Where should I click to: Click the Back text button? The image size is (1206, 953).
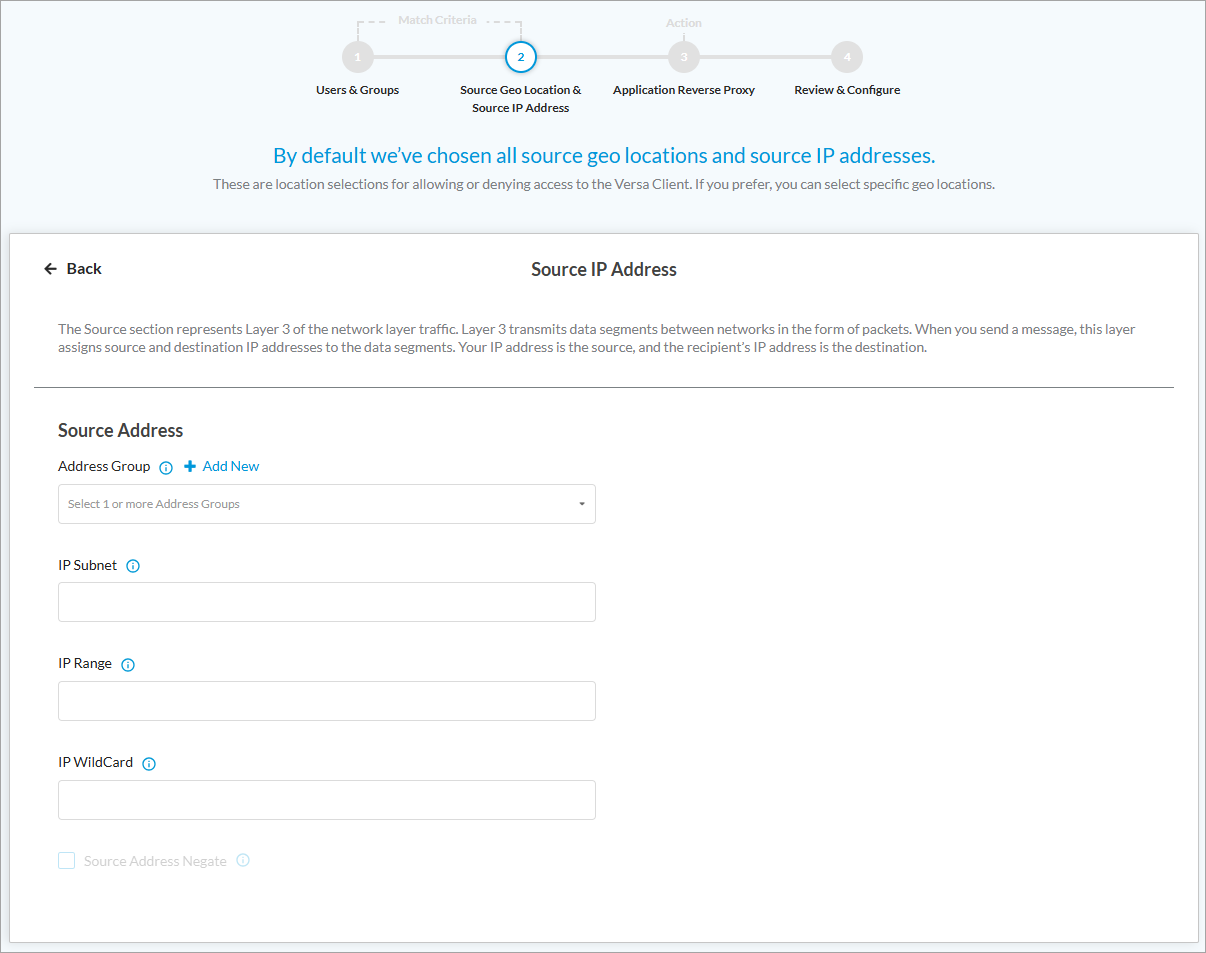(84, 269)
